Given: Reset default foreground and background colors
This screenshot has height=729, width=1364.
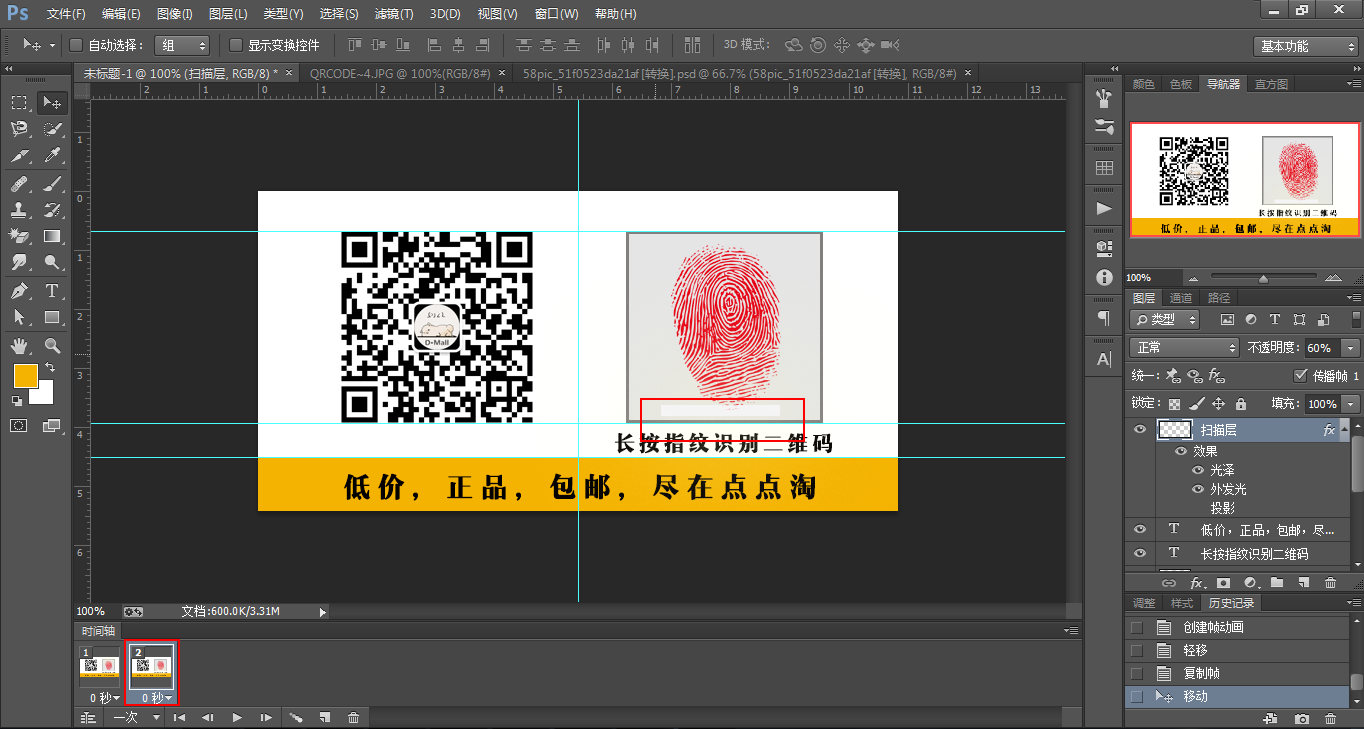Looking at the screenshot, I should (17, 401).
